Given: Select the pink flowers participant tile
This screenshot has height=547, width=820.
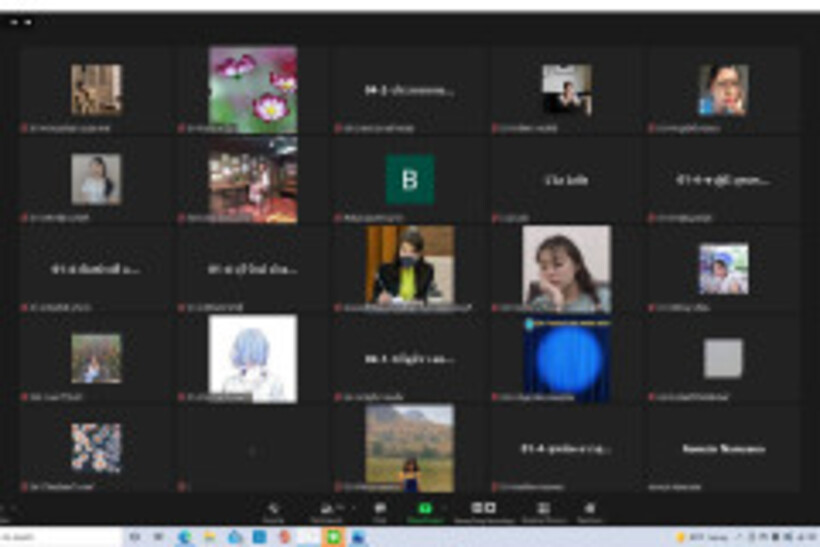Looking at the screenshot, I should pyautogui.click(x=252, y=86).
